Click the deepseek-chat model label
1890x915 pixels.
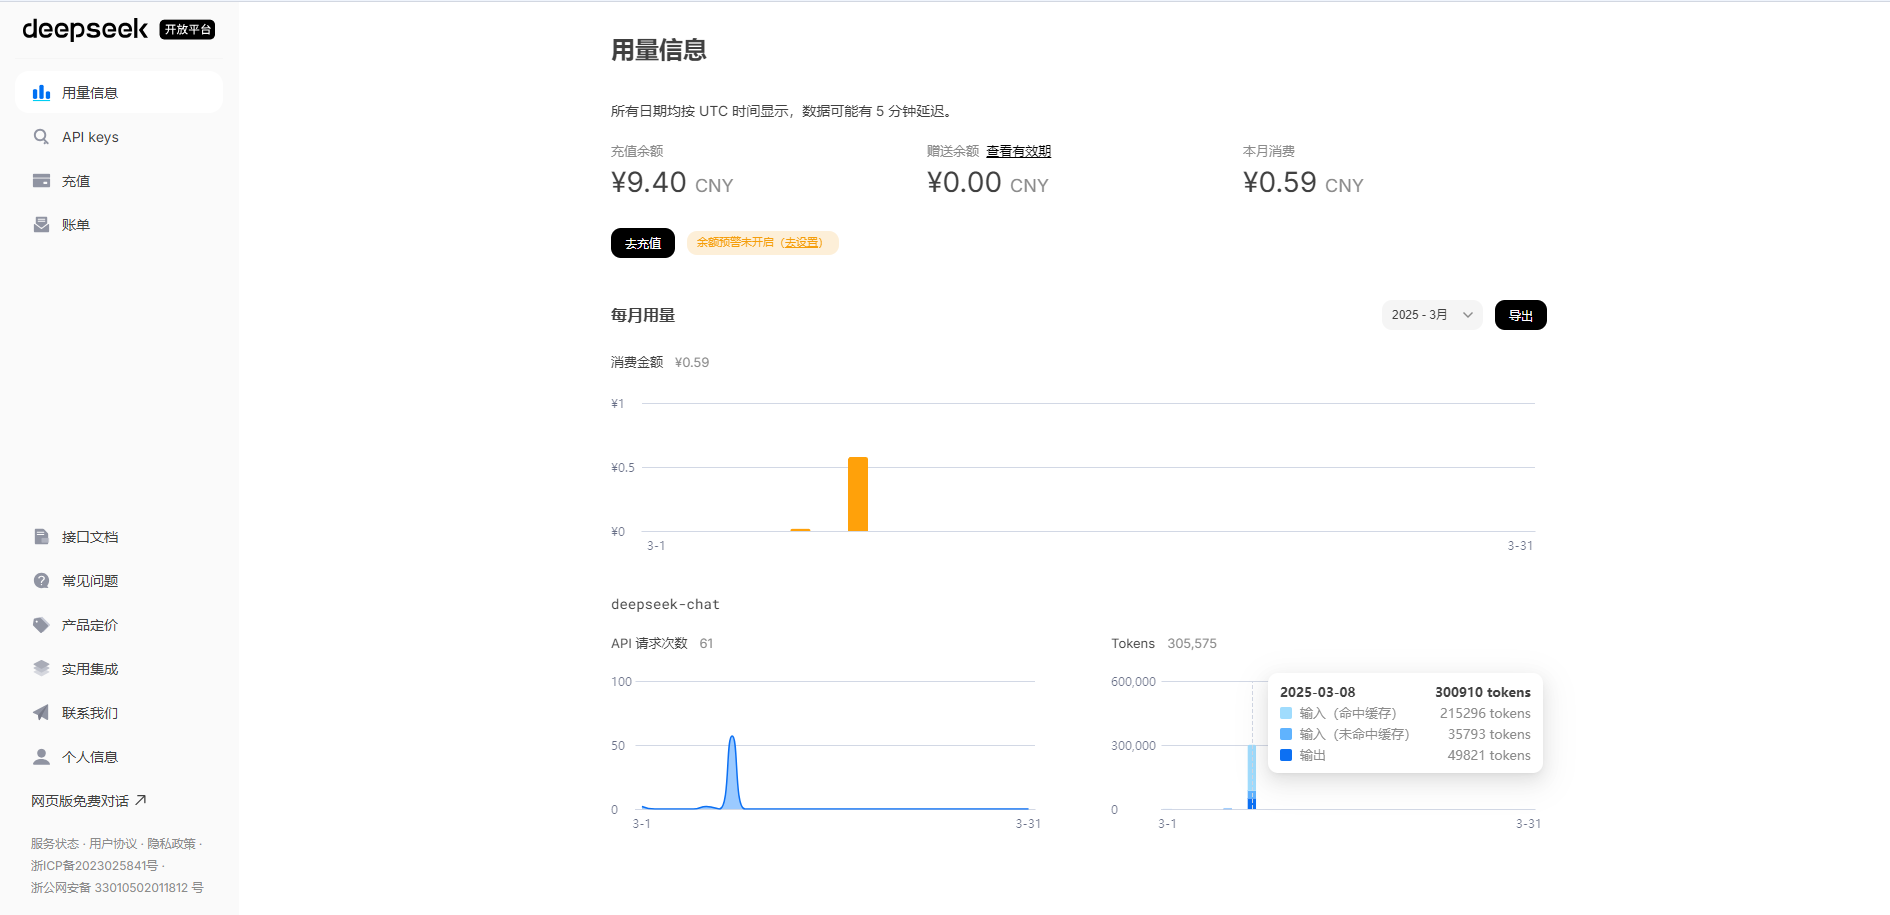click(665, 604)
